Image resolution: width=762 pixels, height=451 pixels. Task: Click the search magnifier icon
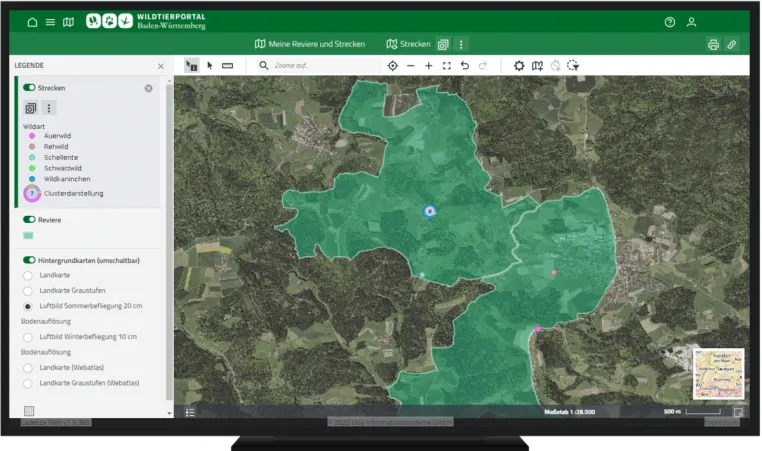pos(263,66)
